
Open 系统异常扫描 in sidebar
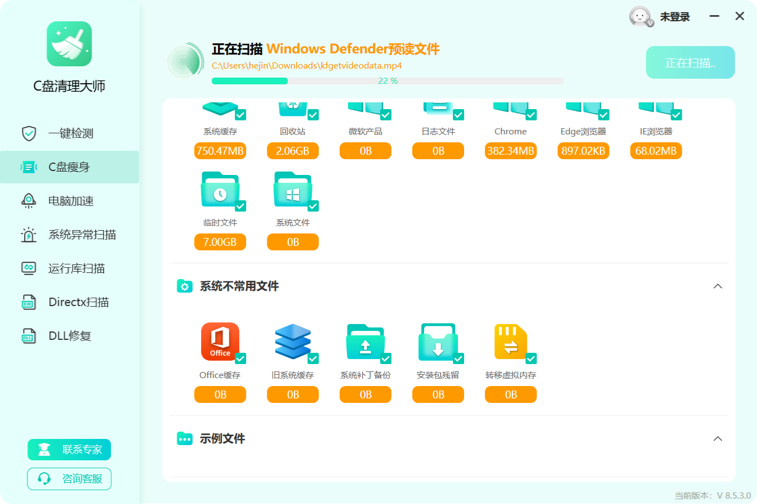coord(70,235)
